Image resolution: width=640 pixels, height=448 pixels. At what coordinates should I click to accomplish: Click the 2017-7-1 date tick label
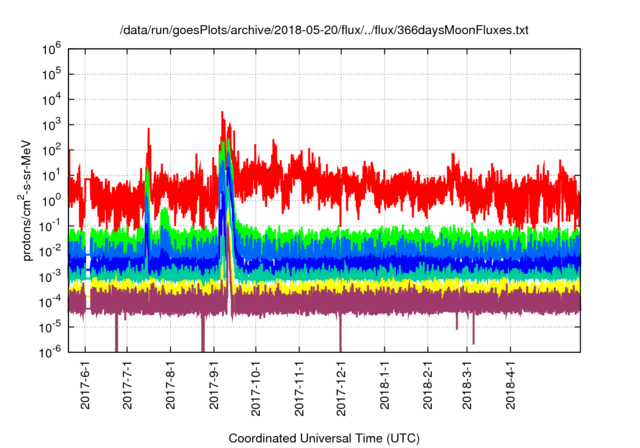[128, 385]
